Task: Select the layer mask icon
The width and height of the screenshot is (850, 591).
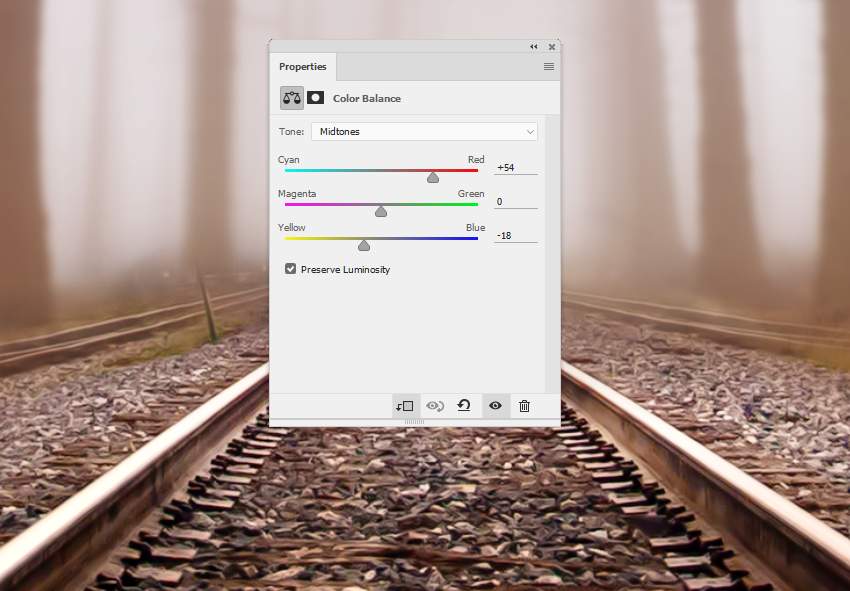Action: pyautogui.click(x=315, y=98)
